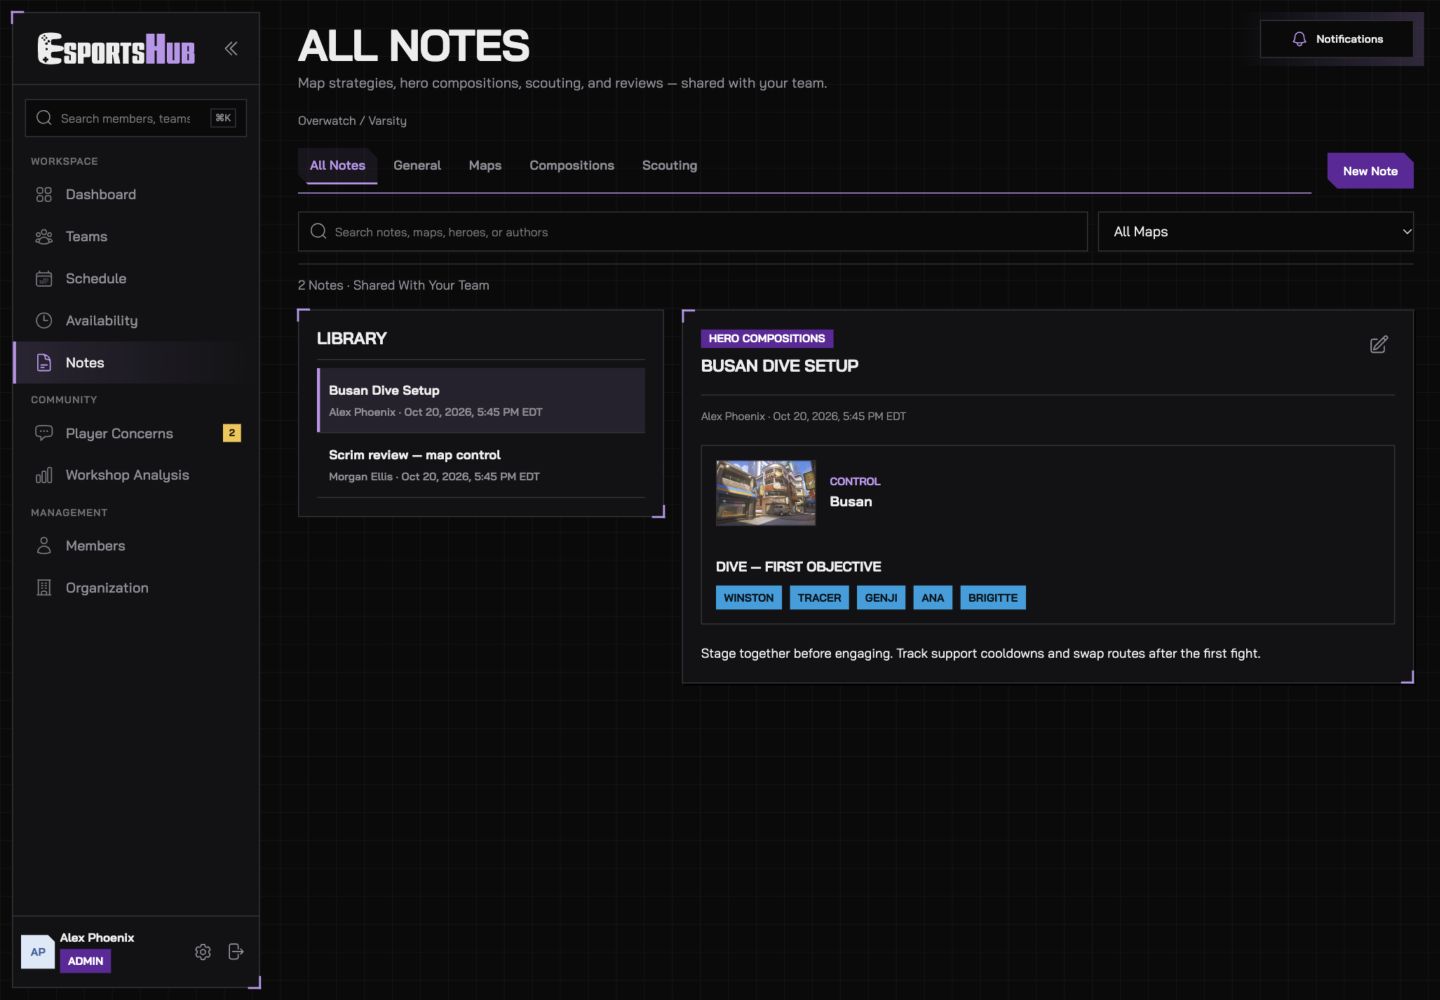Click the Overwatch / Varsity breadcrumb
Image resolution: width=1440 pixels, height=1000 pixels.
pos(352,121)
